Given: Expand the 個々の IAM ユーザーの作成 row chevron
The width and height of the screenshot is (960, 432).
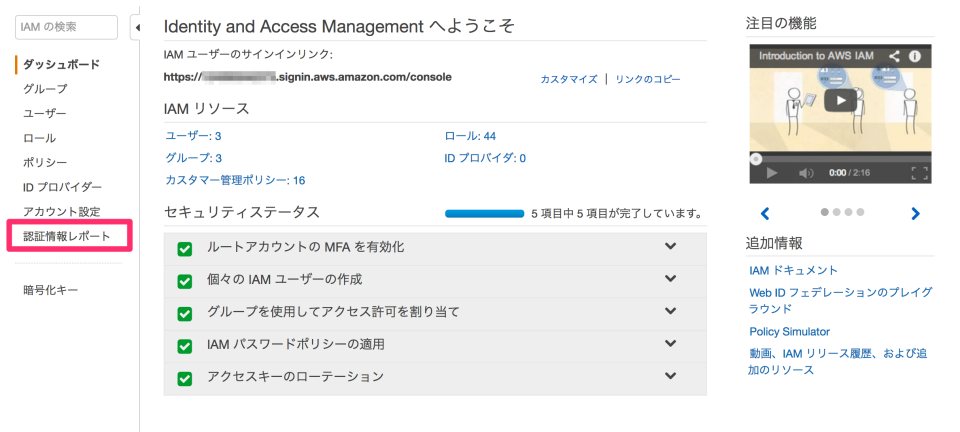Looking at the screenshot, I should pos(671,278).
